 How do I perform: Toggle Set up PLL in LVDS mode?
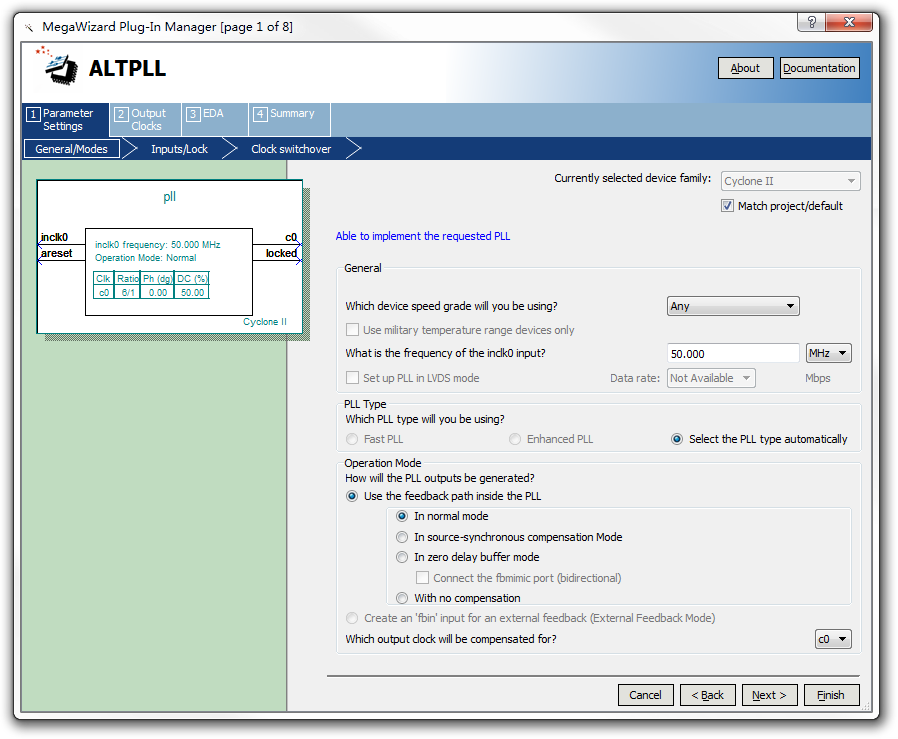pos(352,378)
